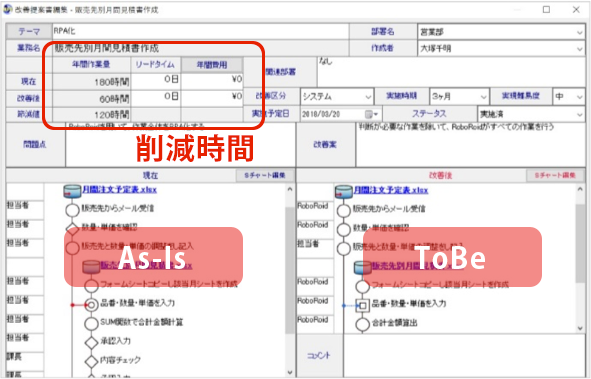Click into the コメント text area
The height and width of the screenshot is (379, 591).
(x=464, y=355)
